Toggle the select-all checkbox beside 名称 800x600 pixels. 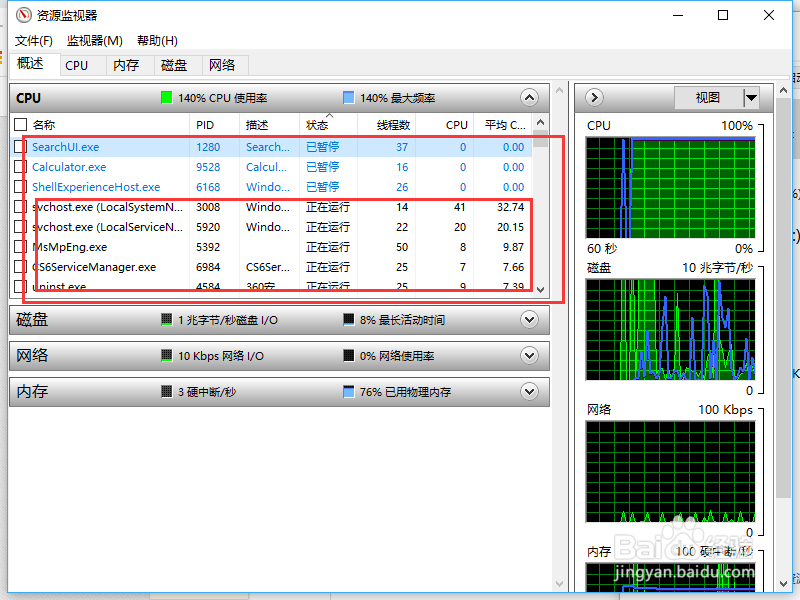coord(20,125)
